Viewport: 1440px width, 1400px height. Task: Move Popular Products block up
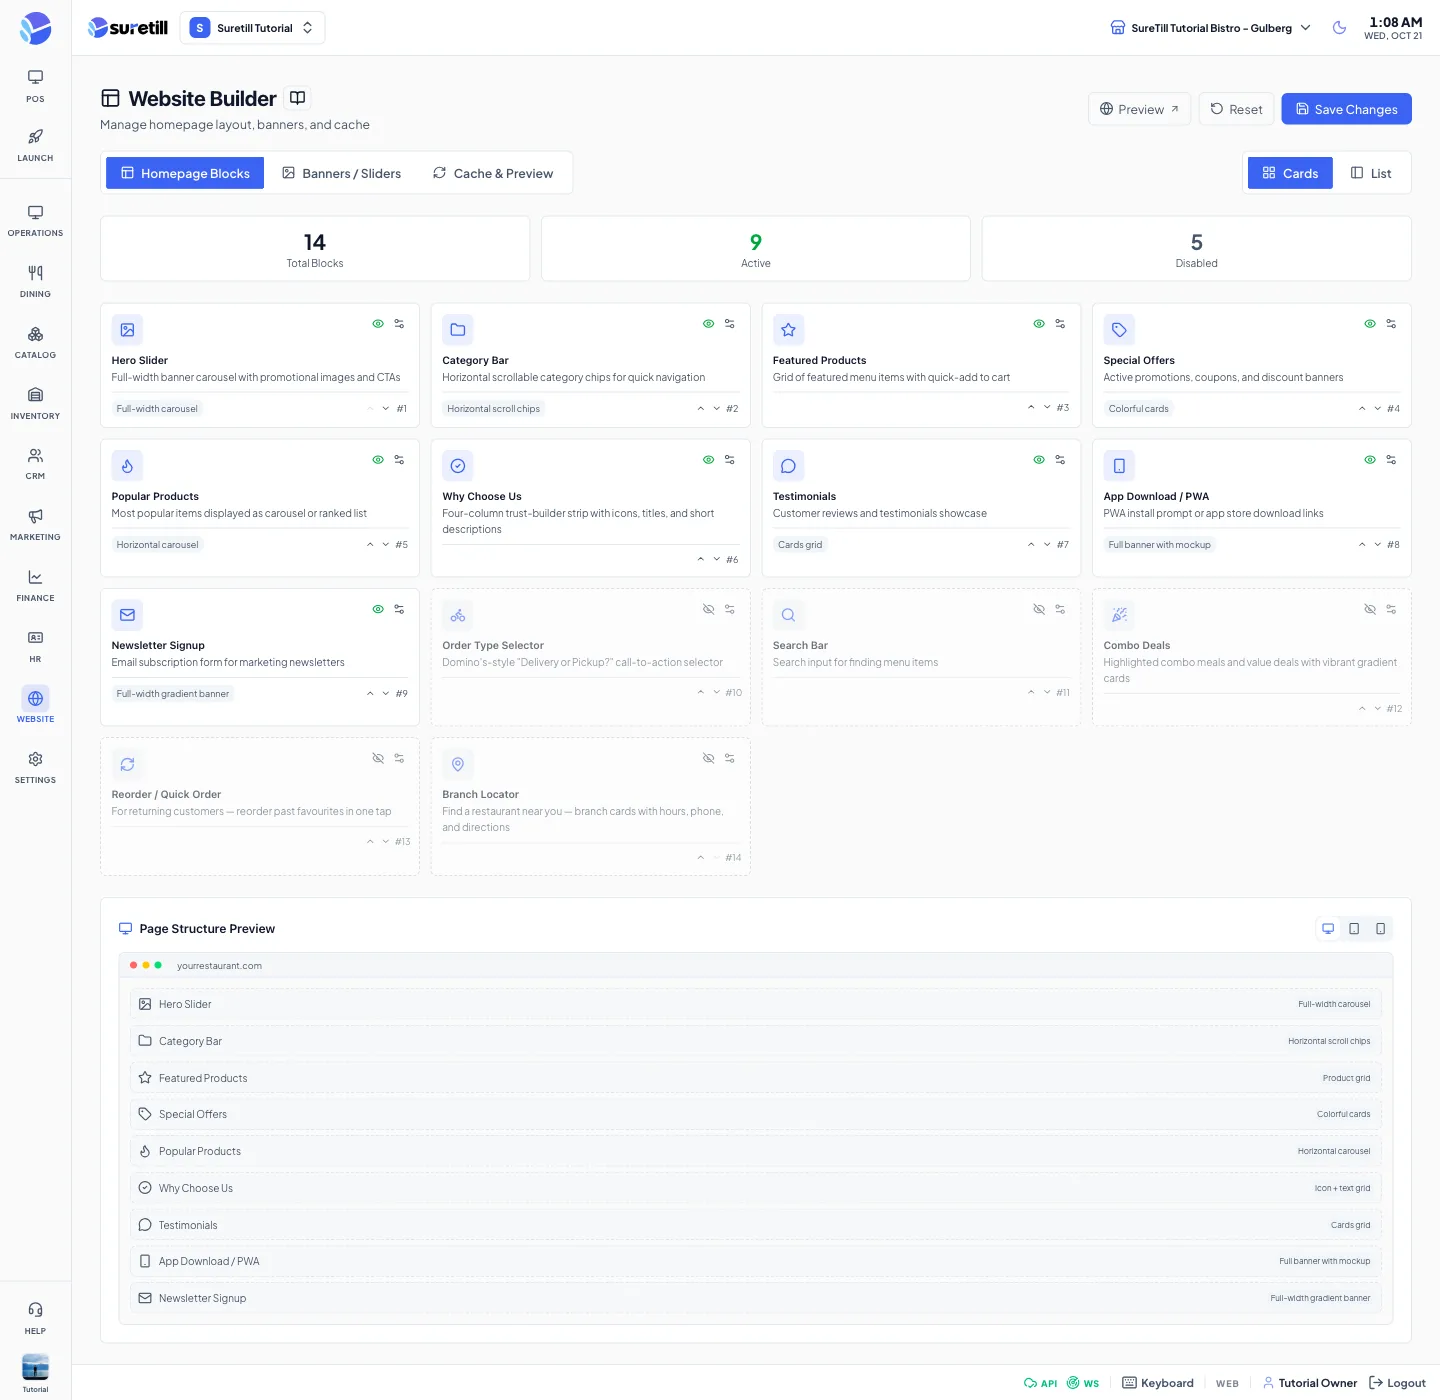tap(370, 544)
